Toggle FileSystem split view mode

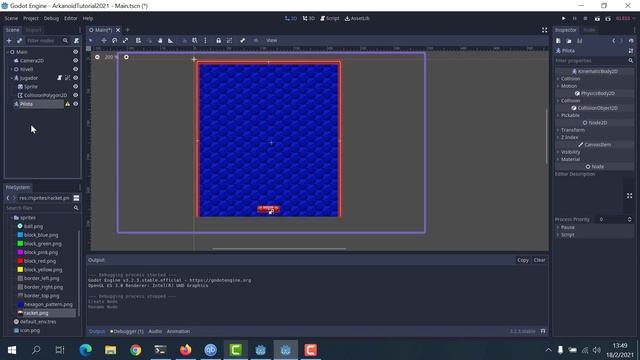pyautogui.click(x=76, y=198)
